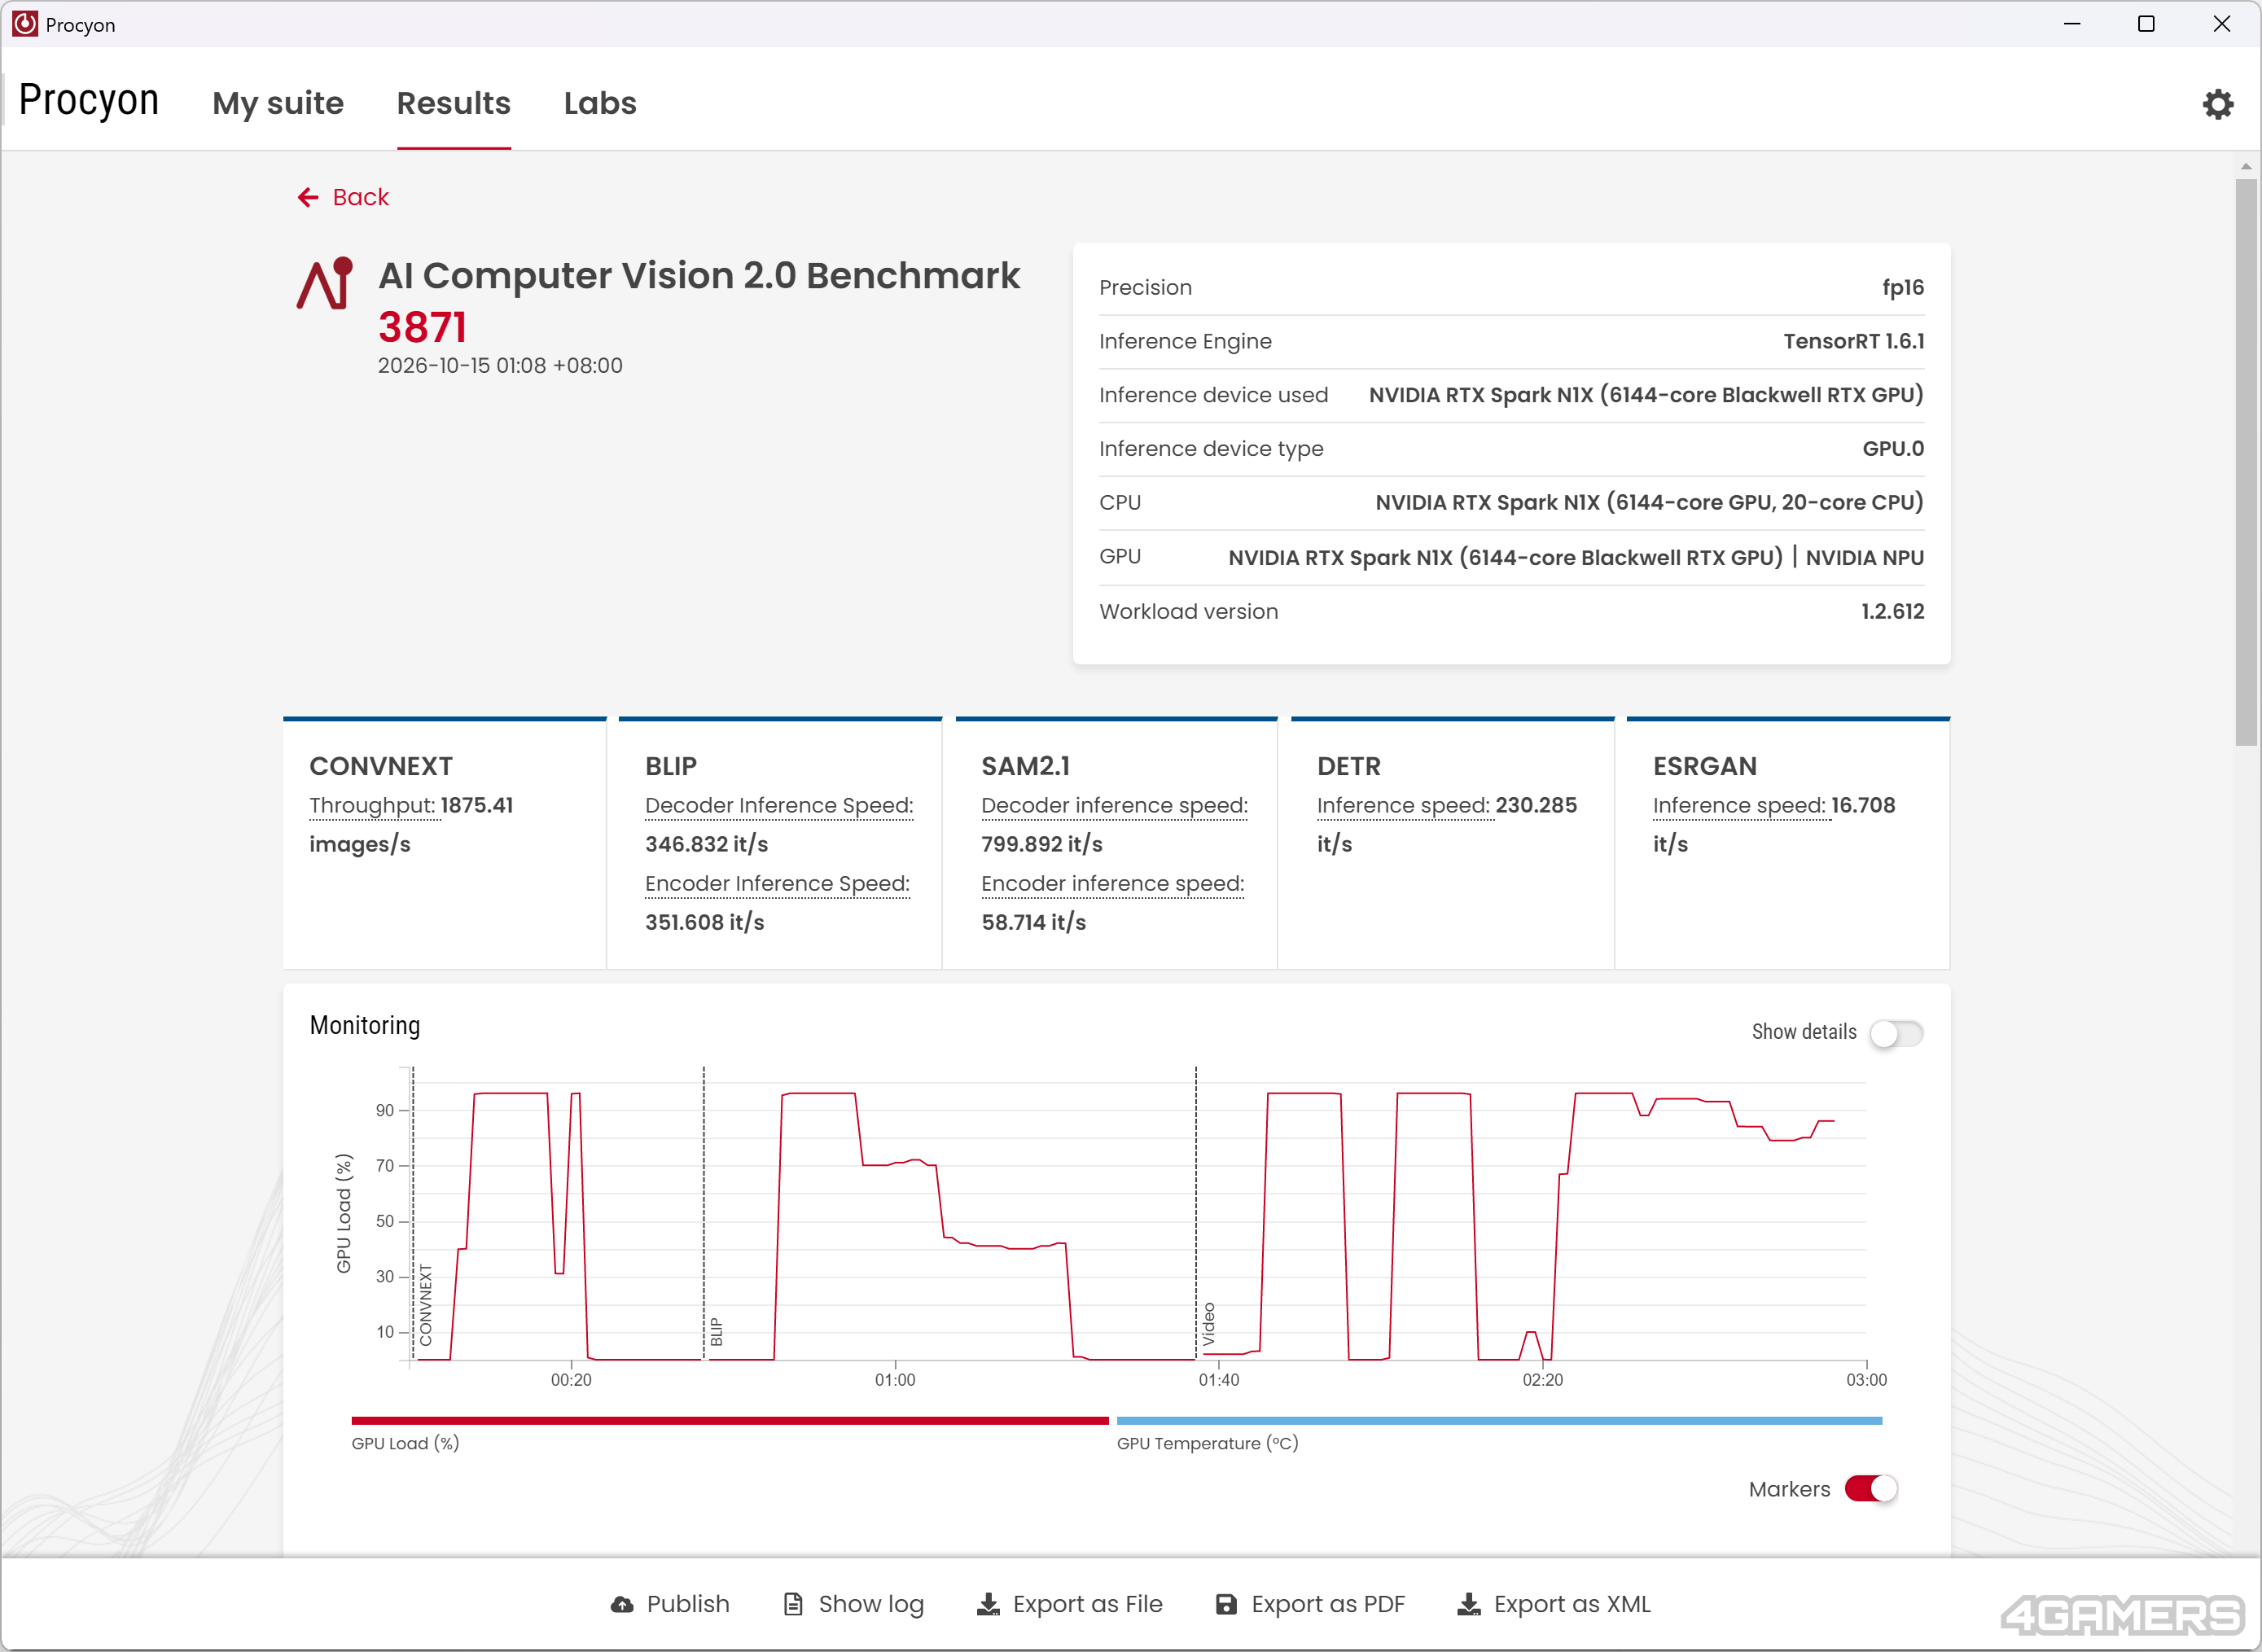Click the Publish cloud icon
Viewport: 2262px width, 1652px height.
tap(622, 1604)
